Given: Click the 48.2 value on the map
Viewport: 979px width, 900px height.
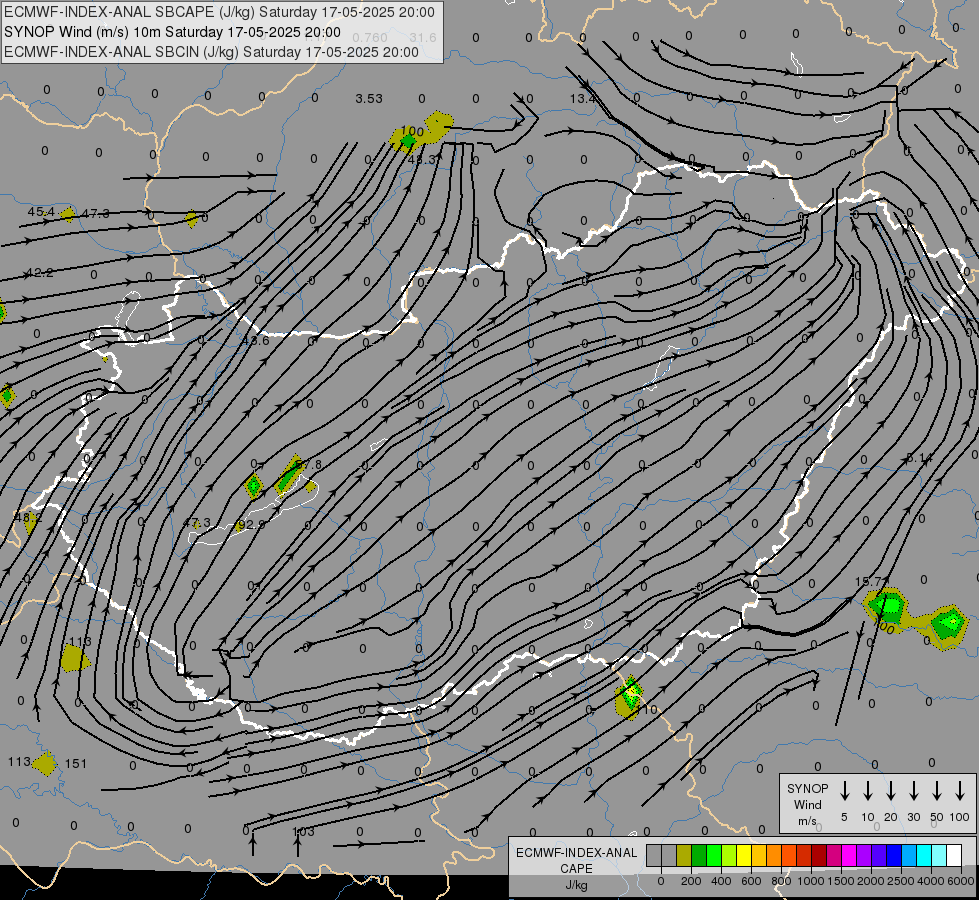Looking at the screenshot, I should coord(27,517).
